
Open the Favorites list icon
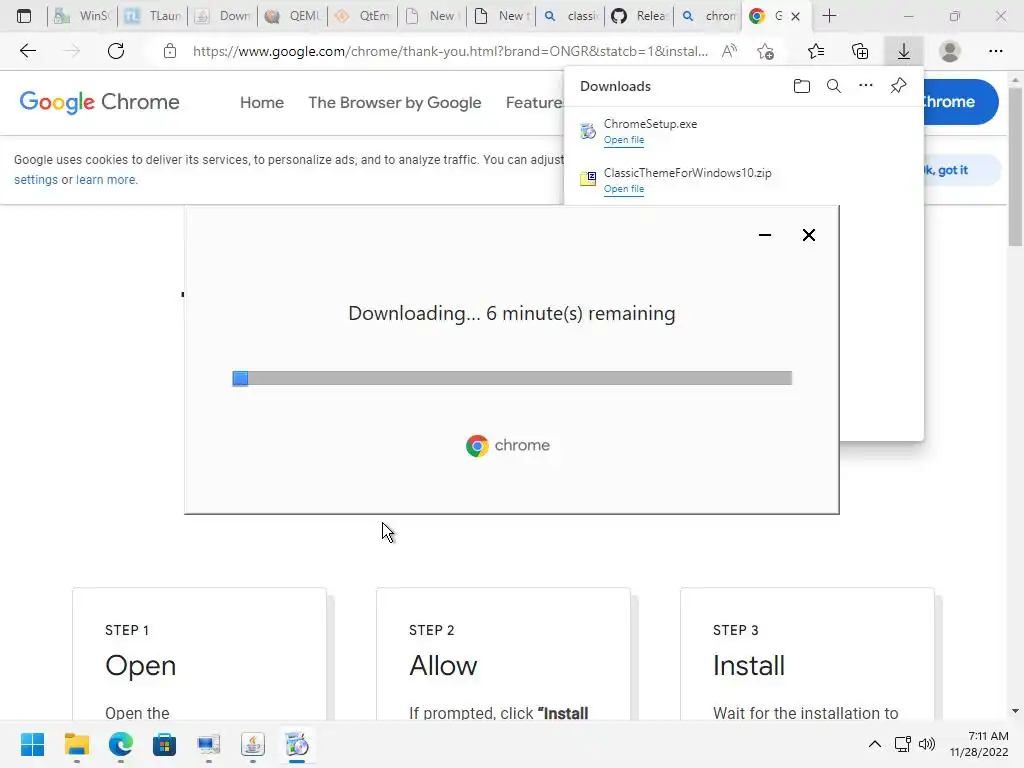tap(816, 51)
